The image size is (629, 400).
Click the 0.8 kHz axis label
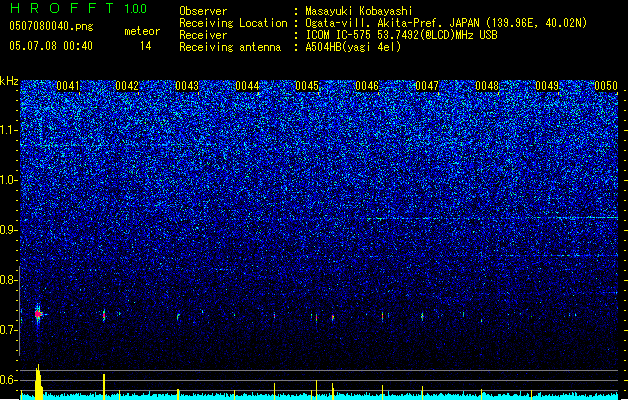(x=8, y=280)
